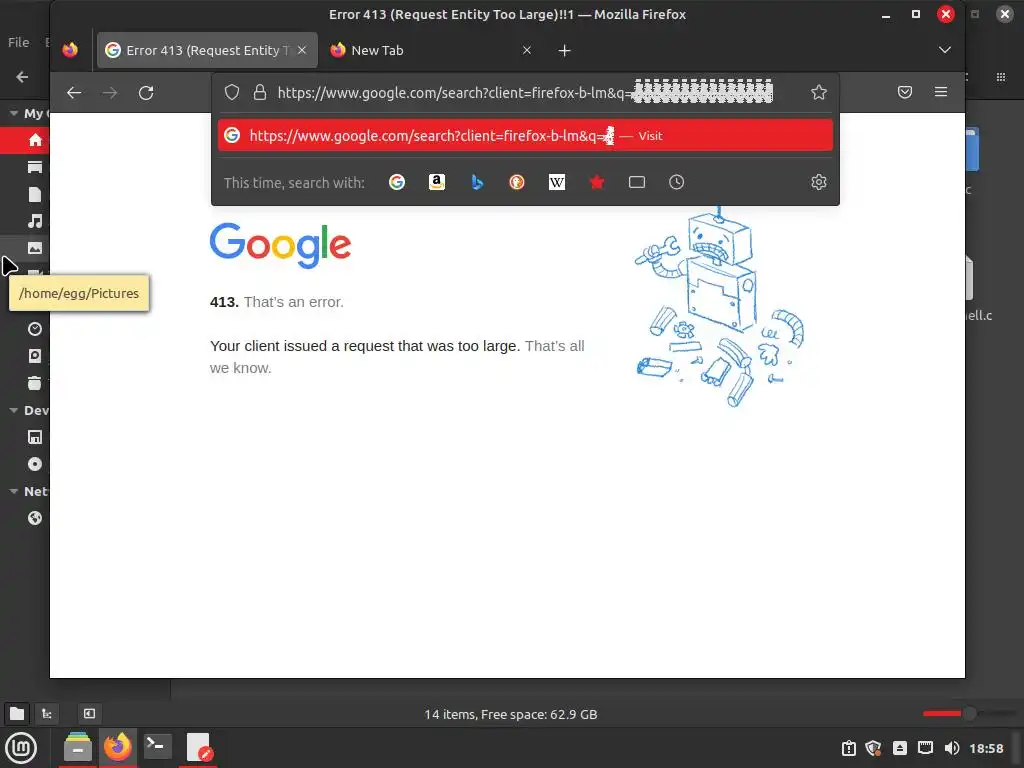Open network icon in system tray
The height and width of the screenshot is (768, 1024).
[x=925, y=748]
